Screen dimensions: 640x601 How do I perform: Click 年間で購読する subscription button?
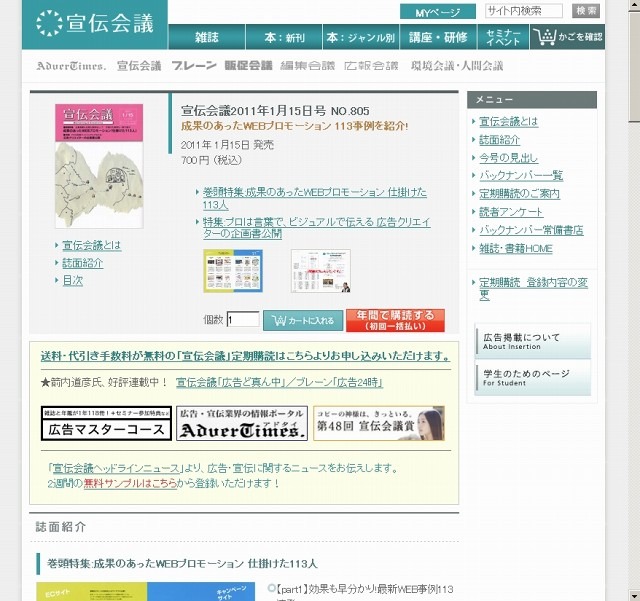coord(395,321)
